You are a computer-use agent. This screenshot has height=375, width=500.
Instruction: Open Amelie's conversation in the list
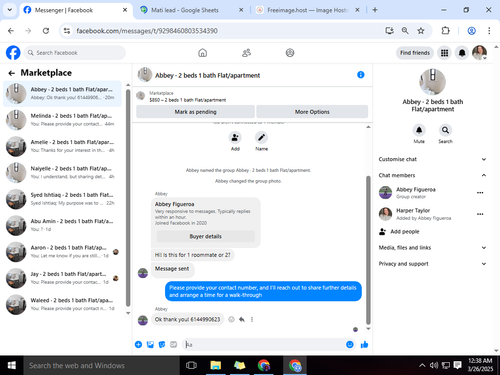click(x=62, y=146)
